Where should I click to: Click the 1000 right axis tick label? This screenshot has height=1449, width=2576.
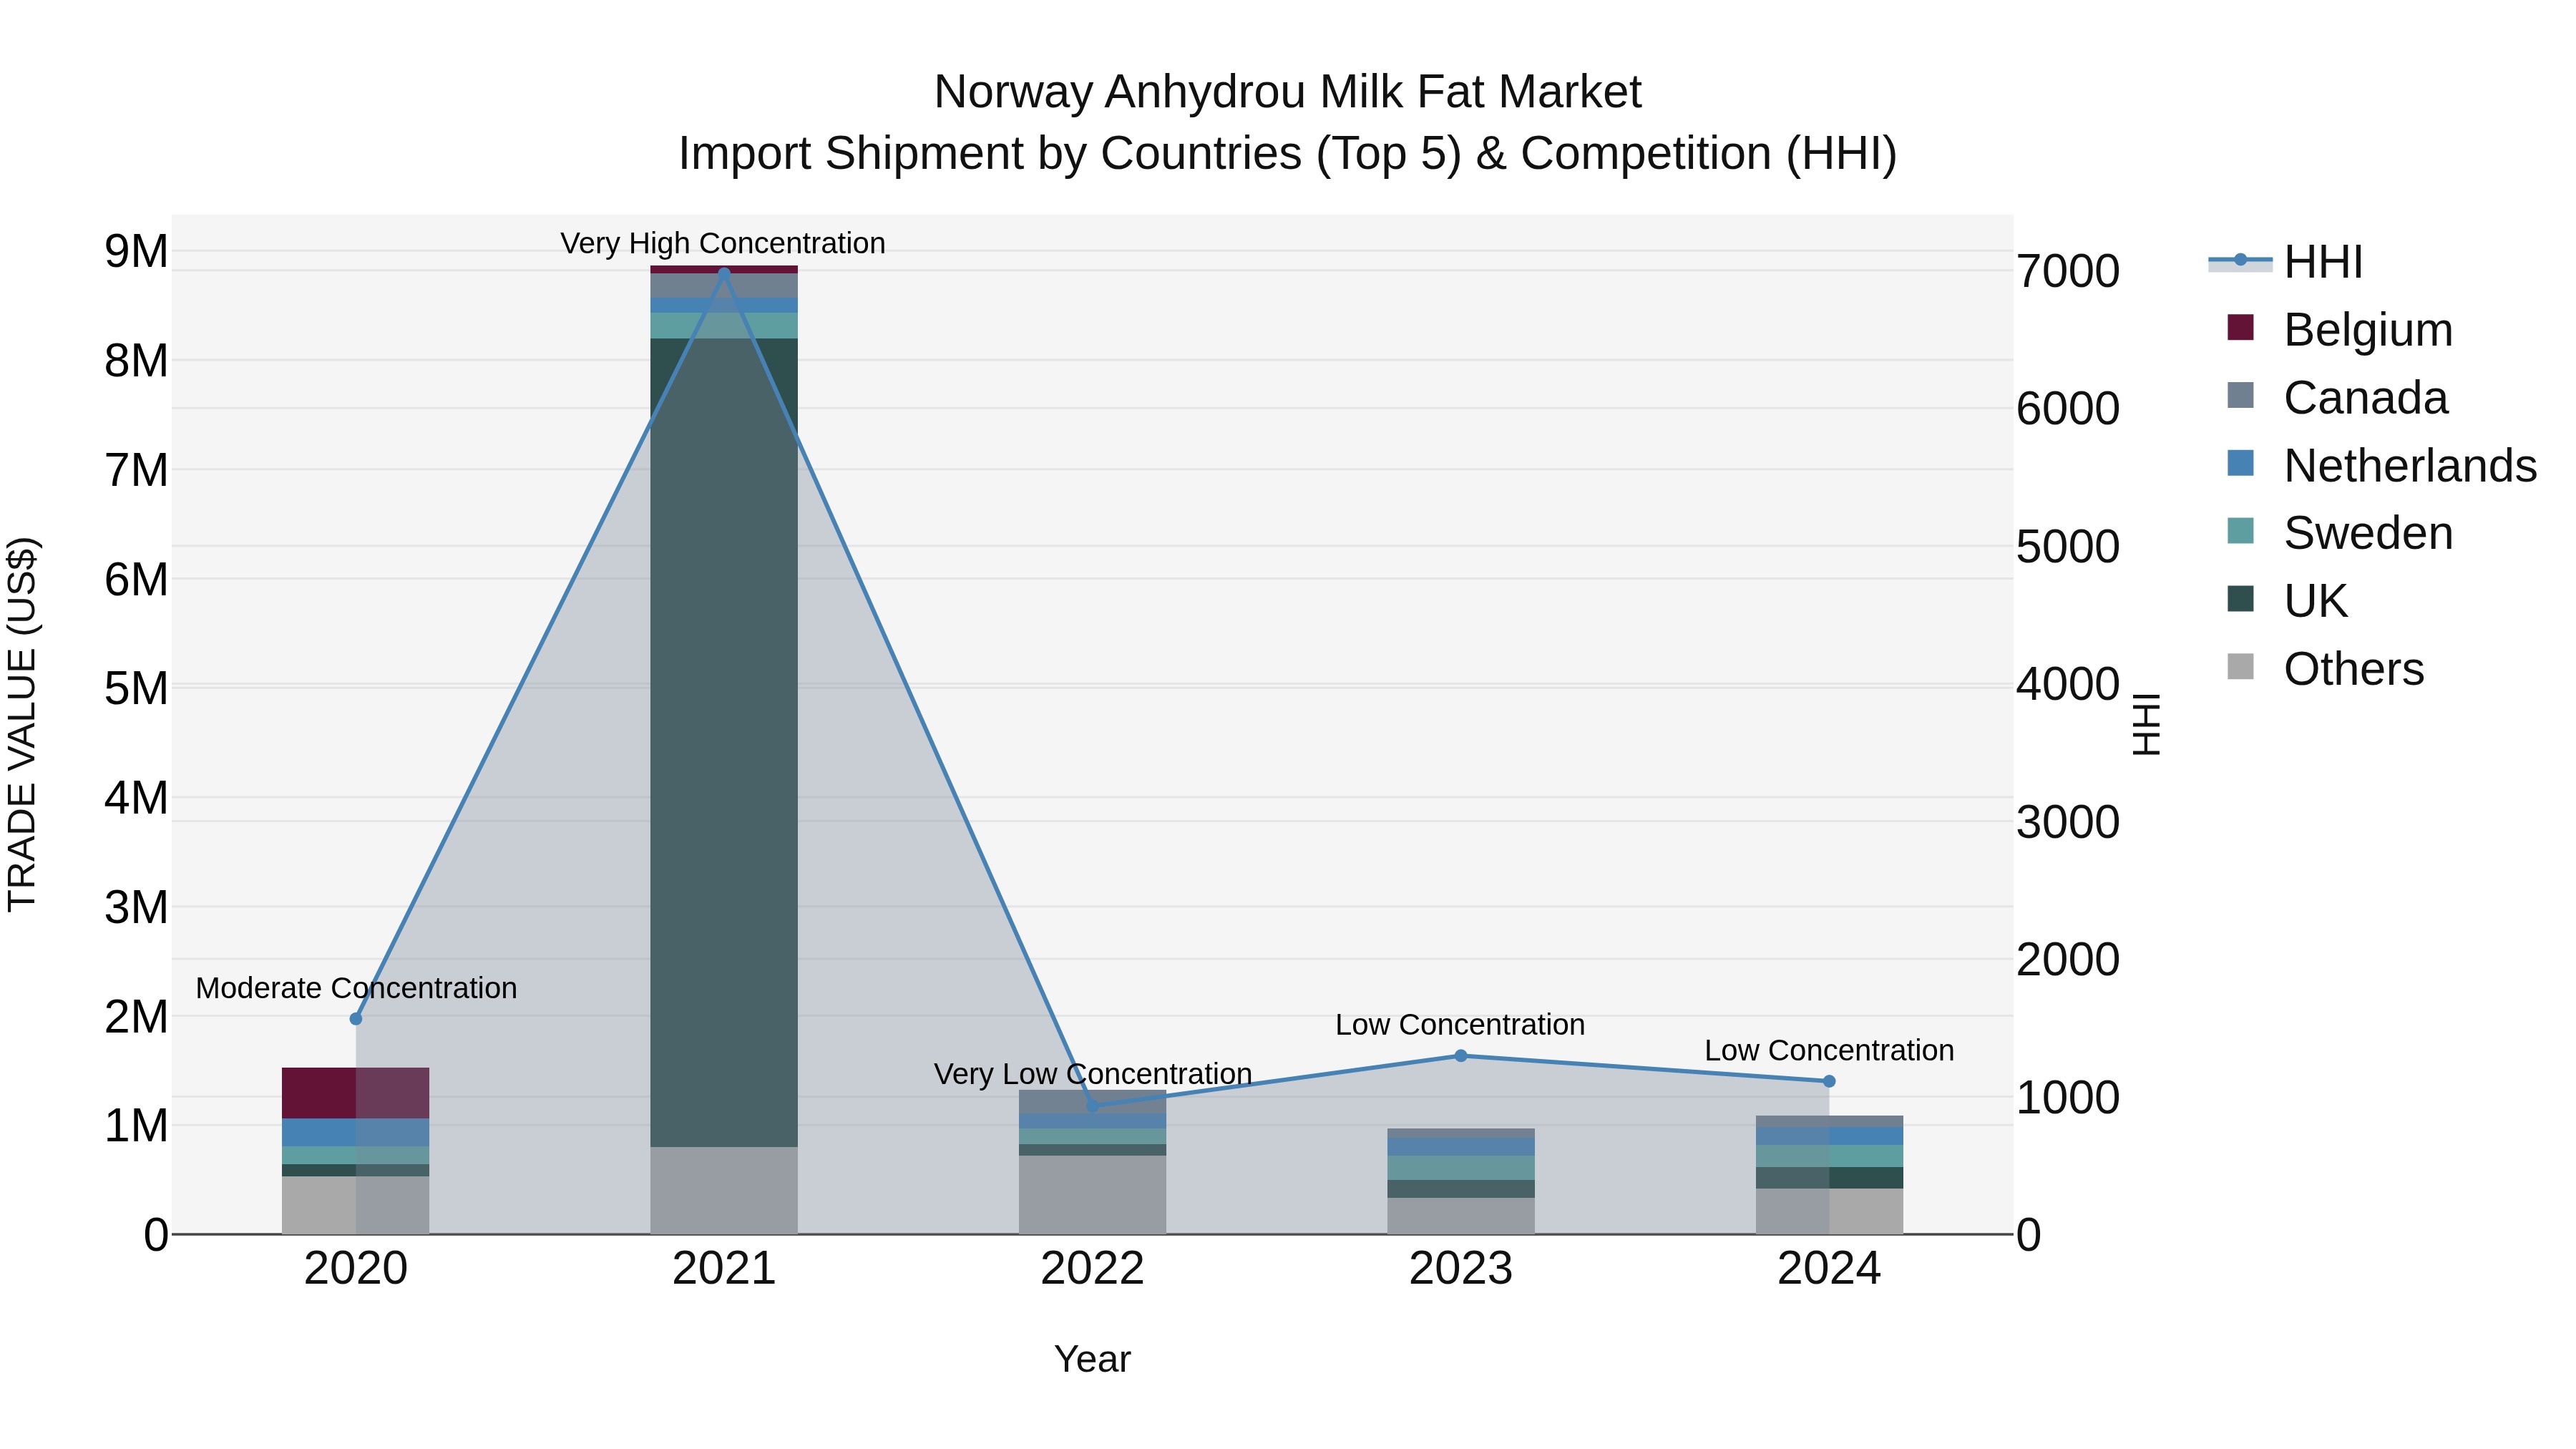(x=2068, y=1097)
